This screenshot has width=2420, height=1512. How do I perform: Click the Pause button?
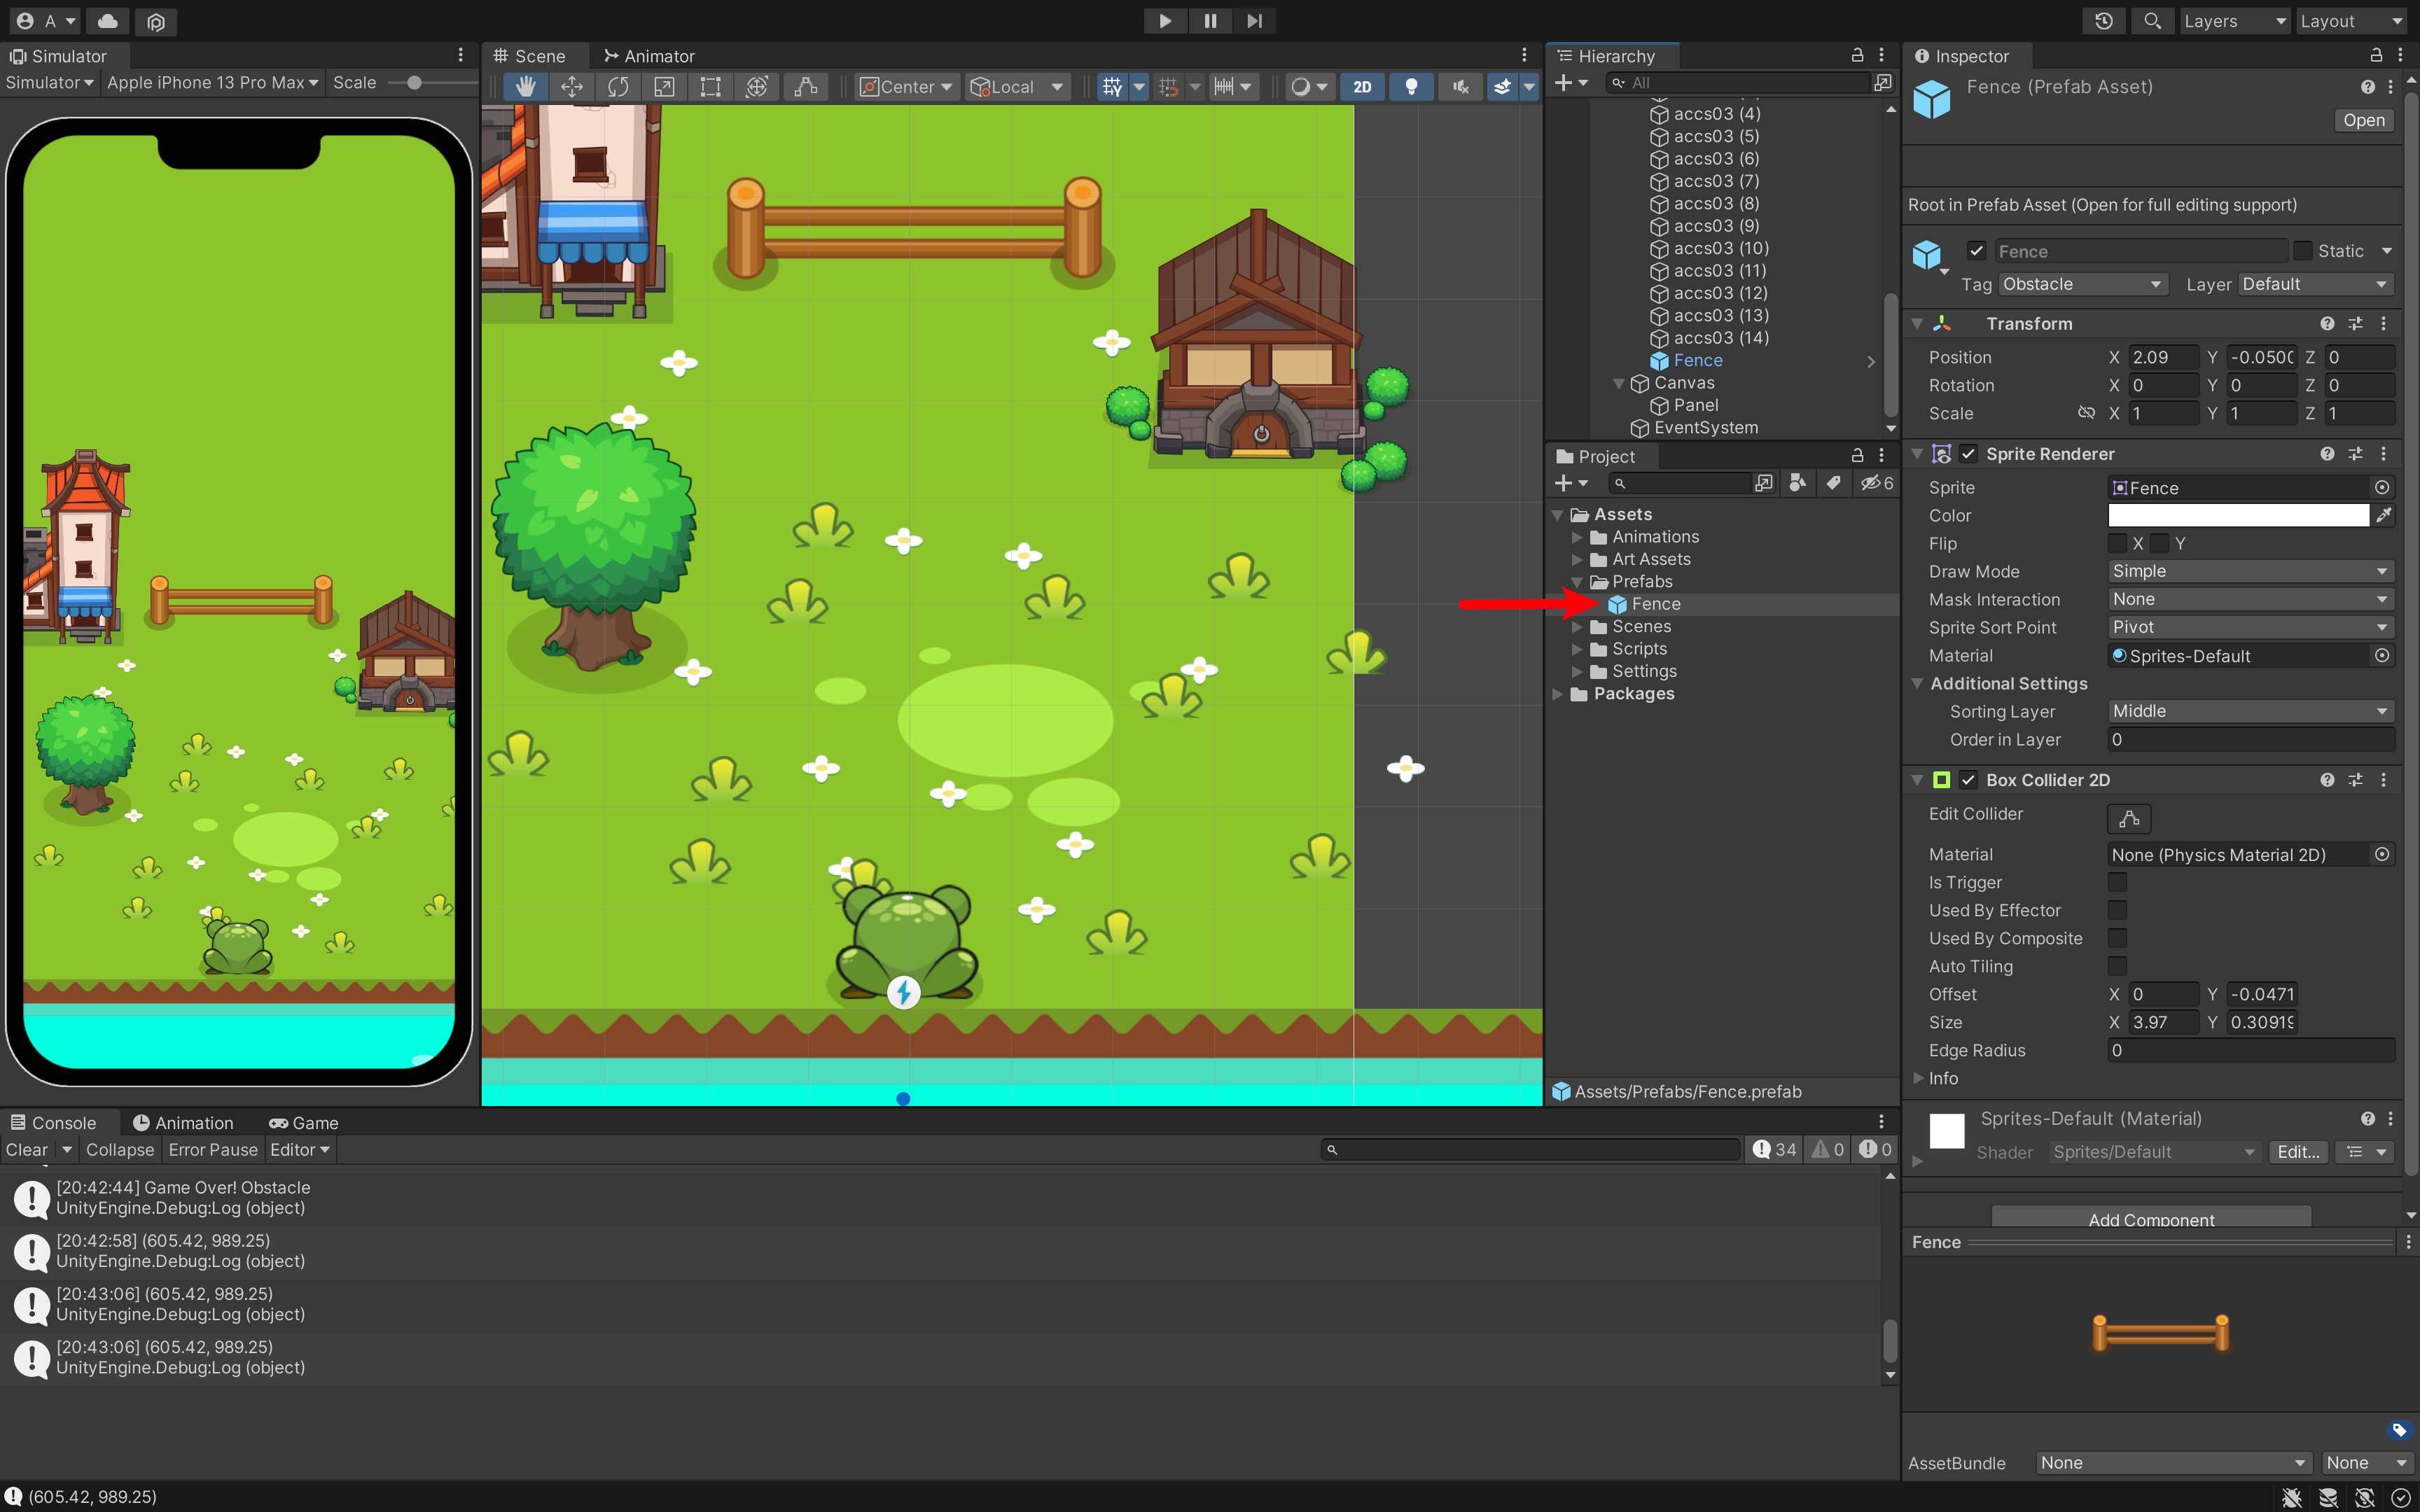[1210, 20]
